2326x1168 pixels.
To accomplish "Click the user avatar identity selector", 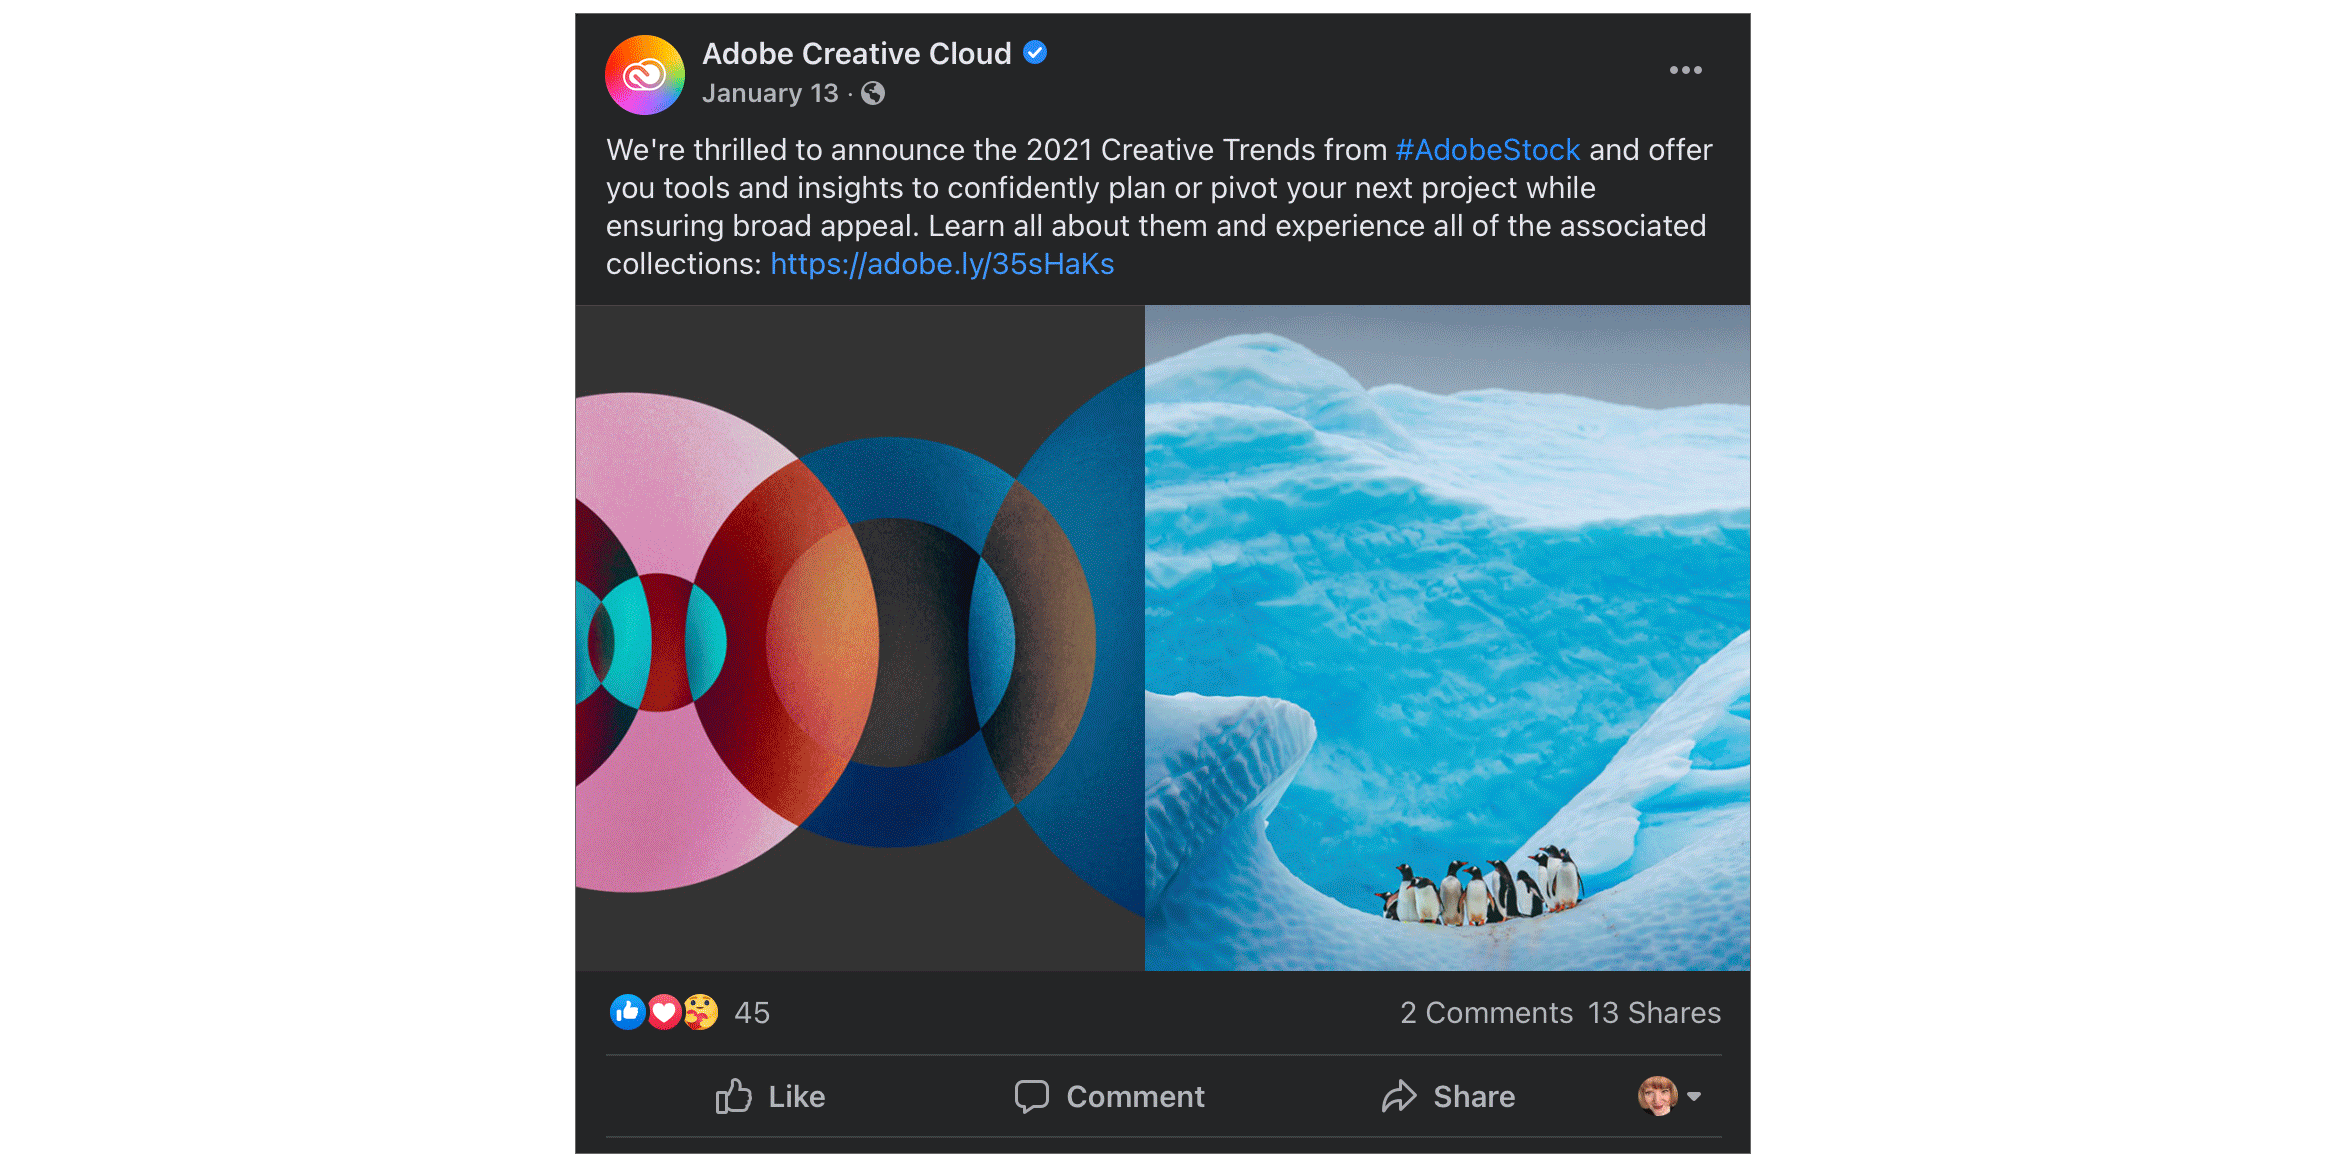I will [1657, 1096].
